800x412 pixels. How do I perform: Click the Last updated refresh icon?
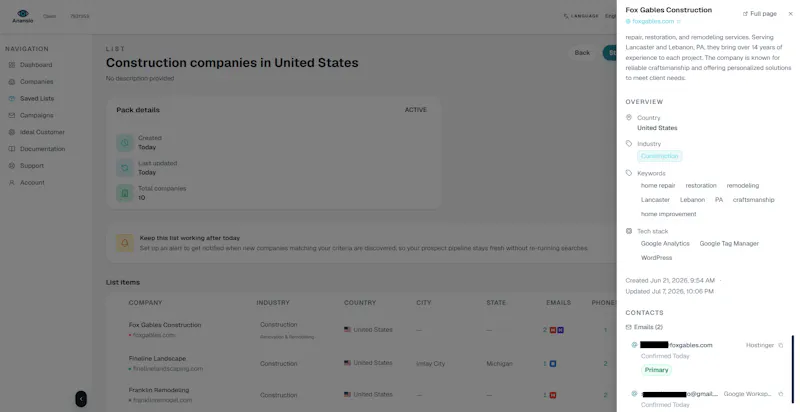(x=124, y=168)
